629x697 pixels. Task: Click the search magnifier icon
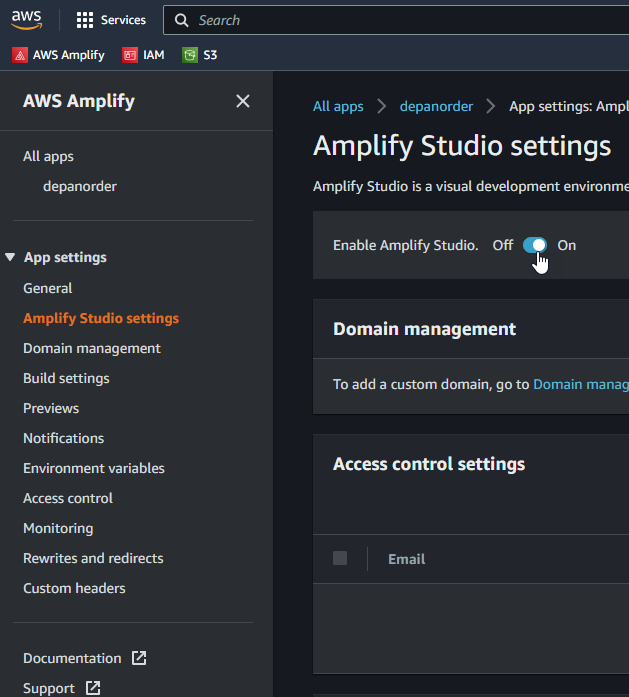pyautogui.click(x=181, y=20)
